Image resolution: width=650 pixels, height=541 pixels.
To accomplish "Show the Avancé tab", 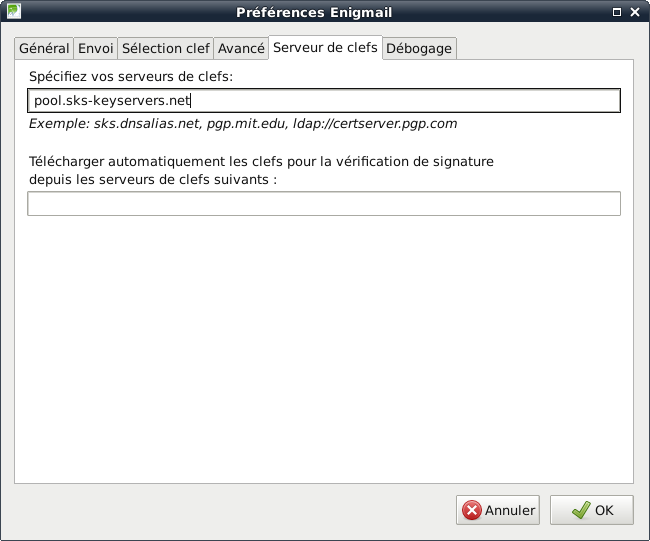I will tap(241, 48).
